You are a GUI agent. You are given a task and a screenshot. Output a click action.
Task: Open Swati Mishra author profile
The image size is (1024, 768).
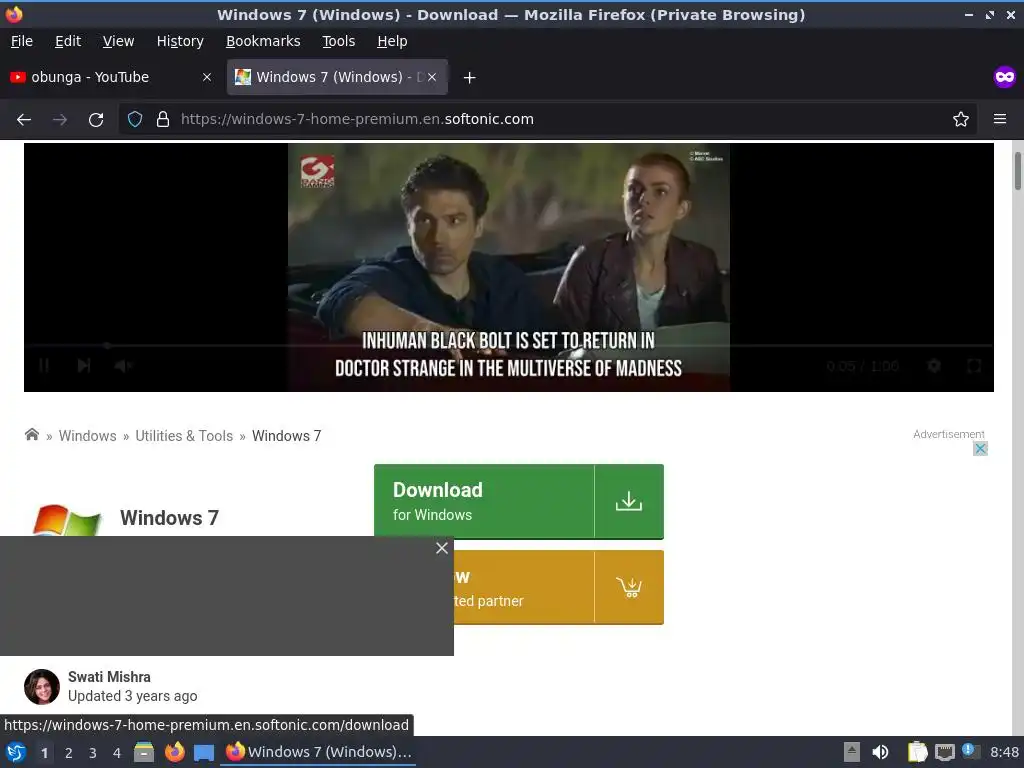pyautogui.click(x=109, y=677)
